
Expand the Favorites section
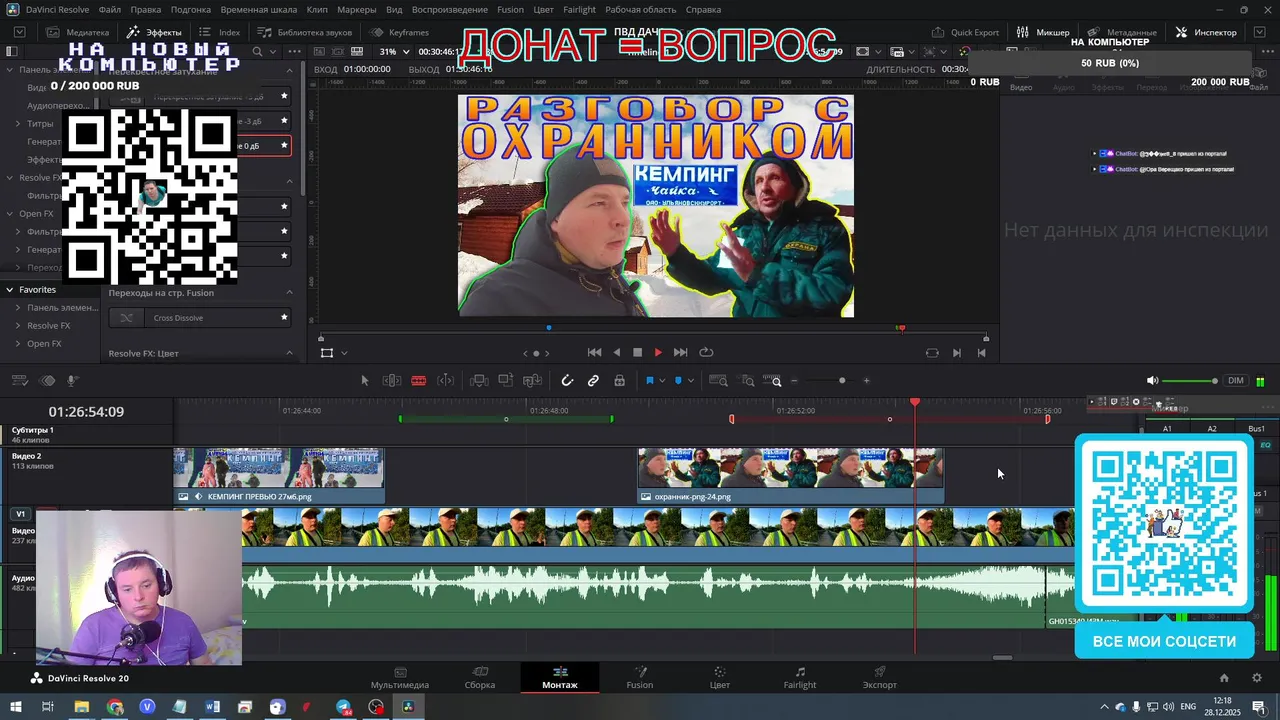click(9, 289)
